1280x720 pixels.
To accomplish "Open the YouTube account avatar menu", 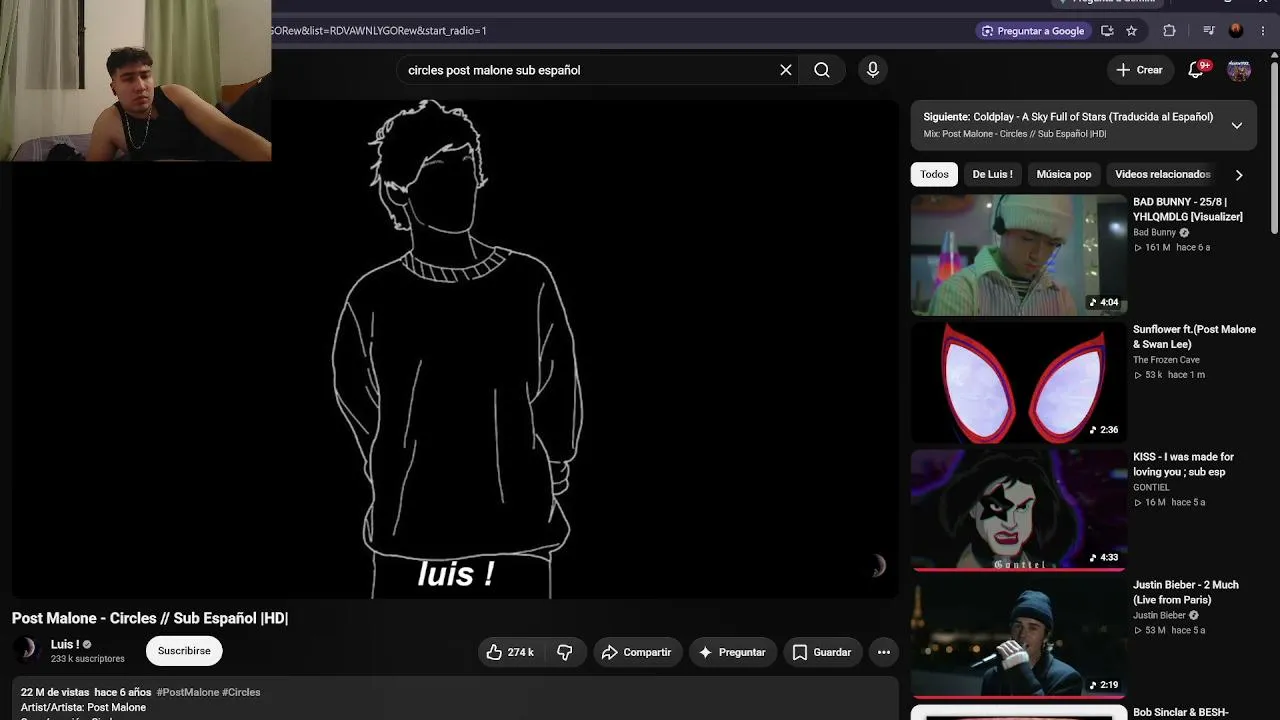I will point(1239,70).
